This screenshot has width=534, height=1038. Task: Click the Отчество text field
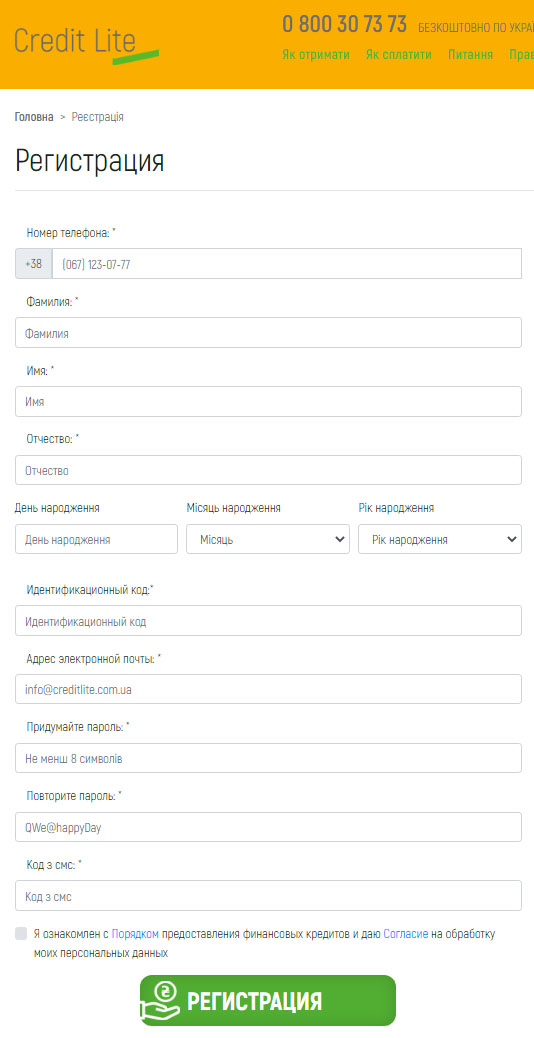(x=268, y=470)
